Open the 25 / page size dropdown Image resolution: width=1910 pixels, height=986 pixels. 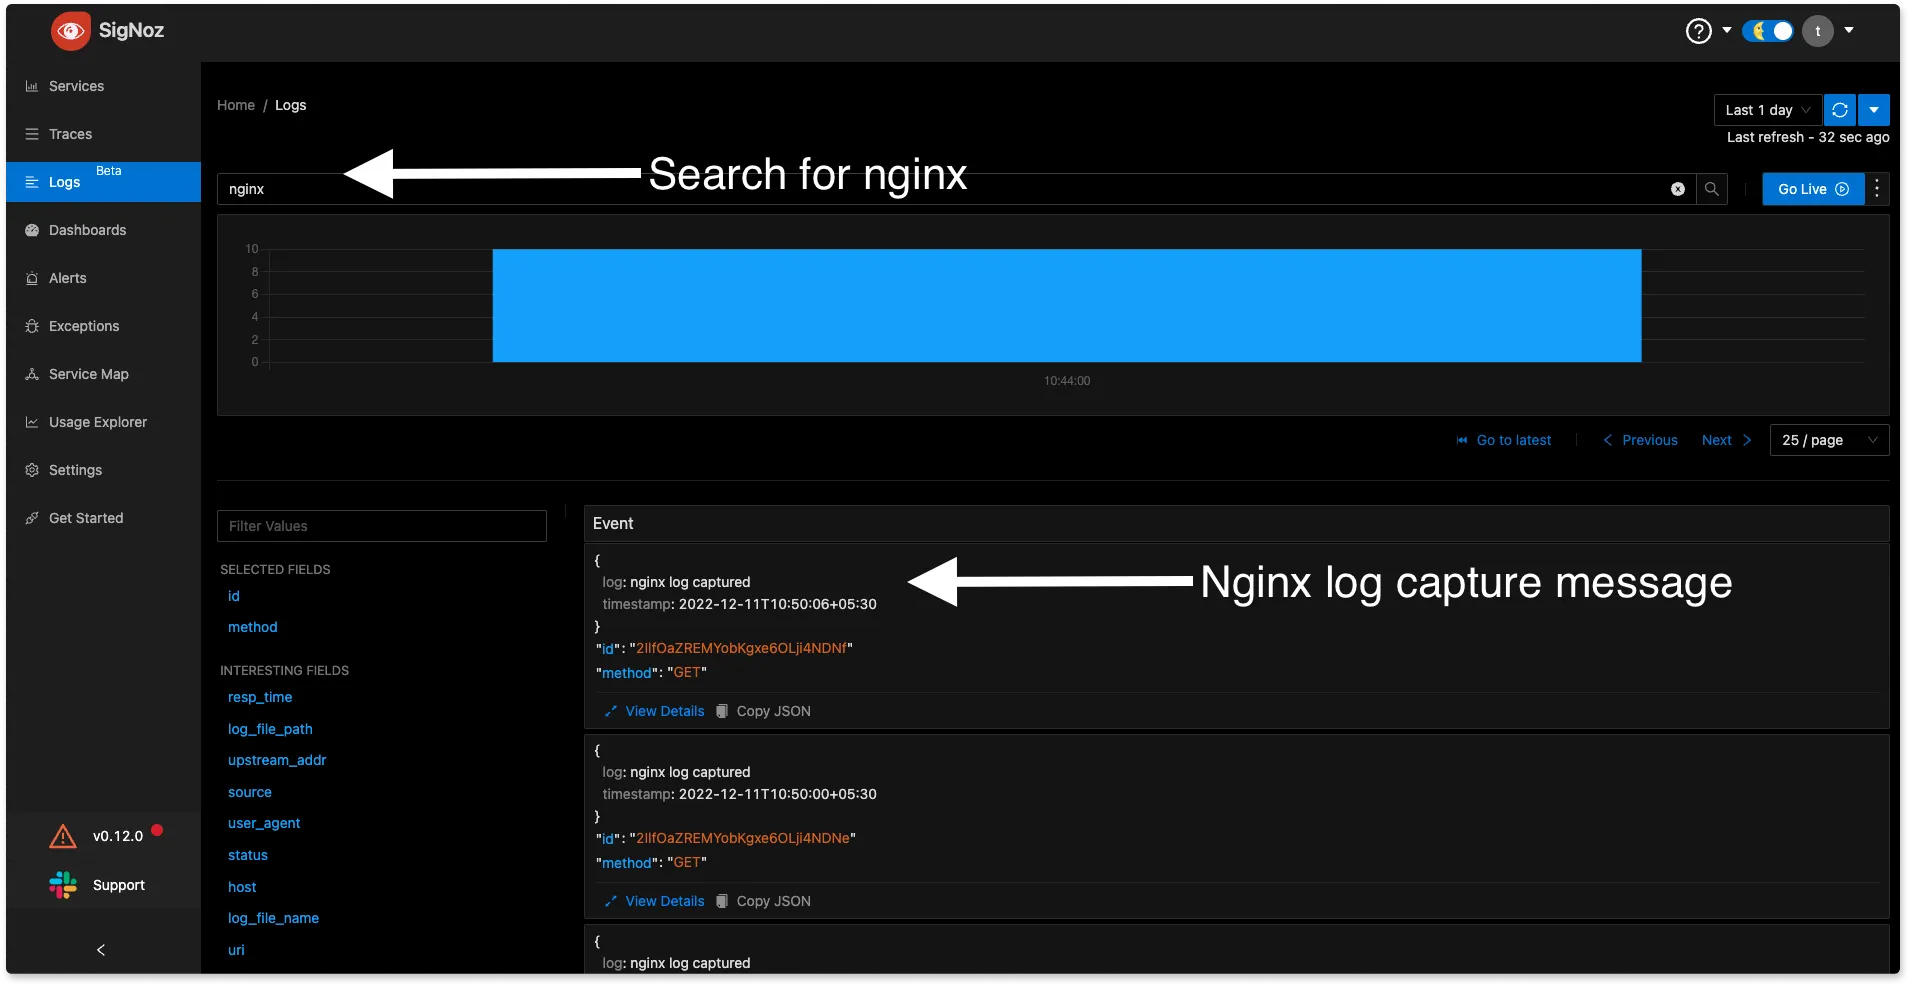coord(1829,440)
